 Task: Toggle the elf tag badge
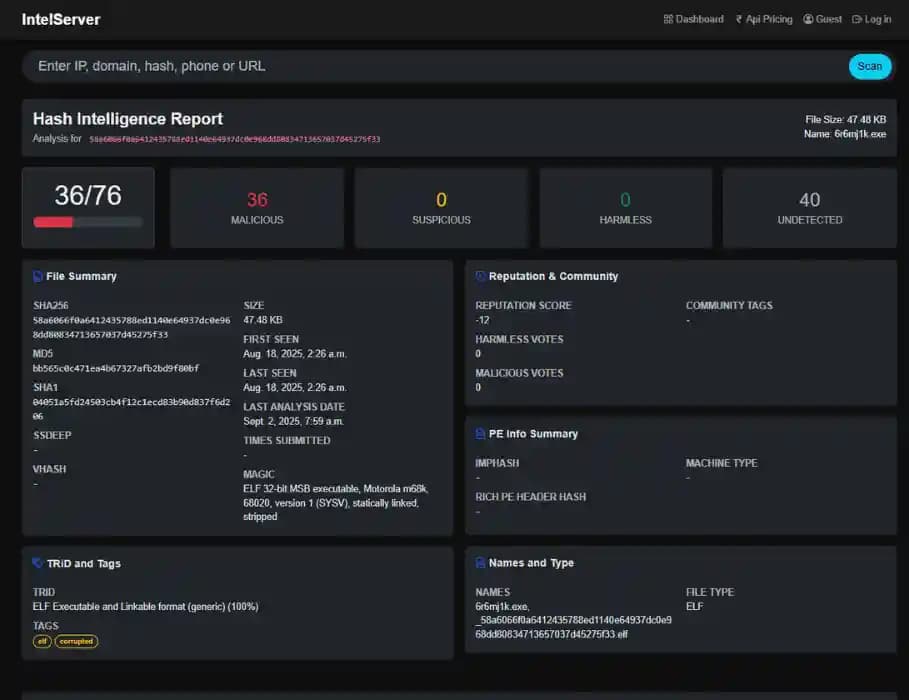tap(40, 641)
